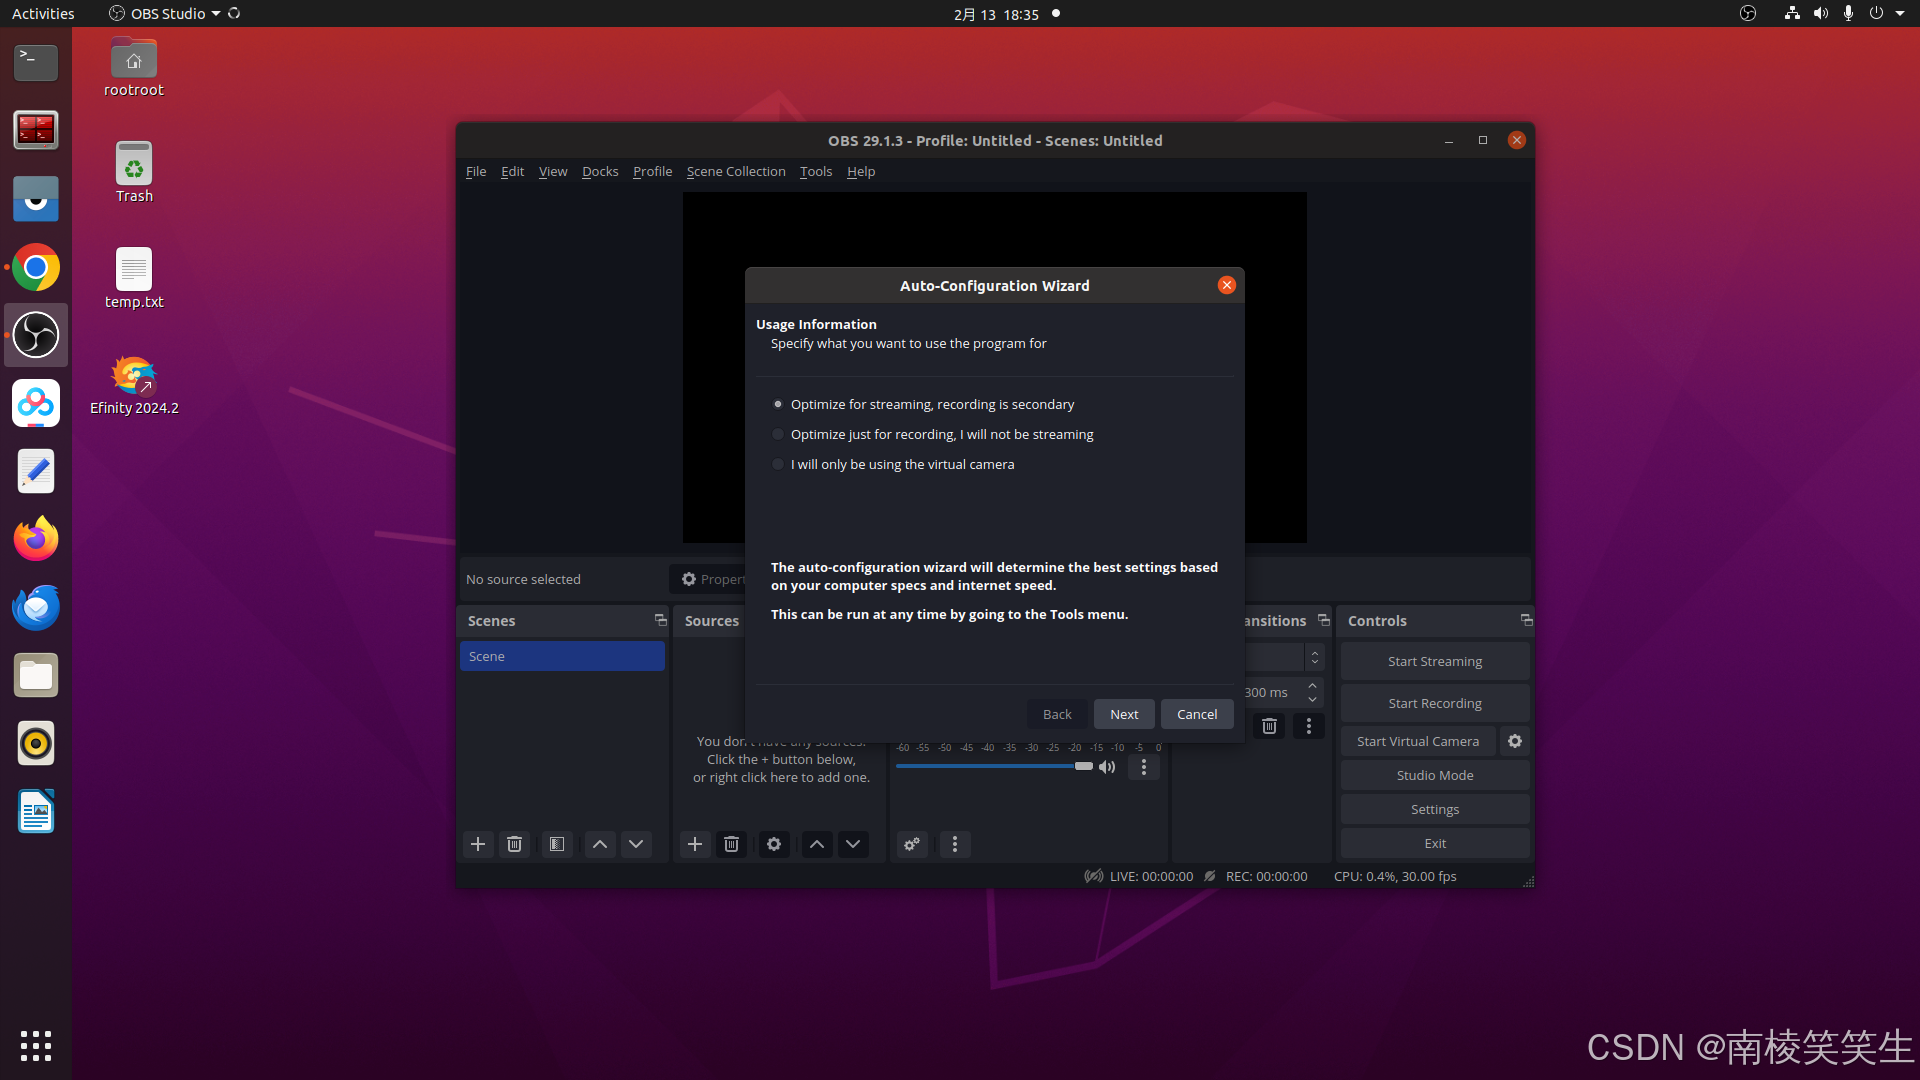Open source properties gear icon
Image resolution: width=1920 pixels, height=1080 pixels.
[x=773, y=844]
